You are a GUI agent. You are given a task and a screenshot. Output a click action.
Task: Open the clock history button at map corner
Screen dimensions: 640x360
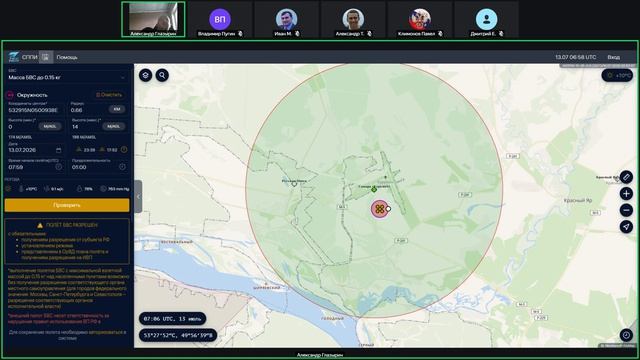[x=626, y=335]
